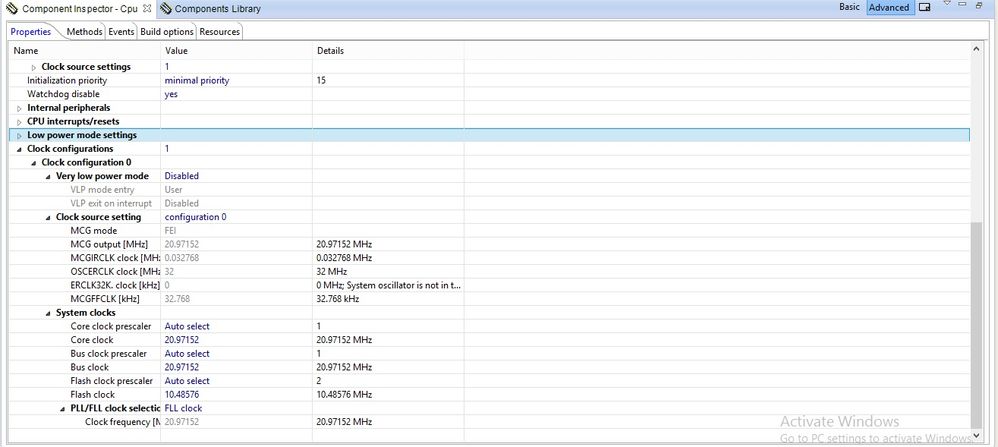The height and width of the screenshot is (447, 998).
Task: Open the Events tab
Action: pyautogui.click(x=121, y=32)
